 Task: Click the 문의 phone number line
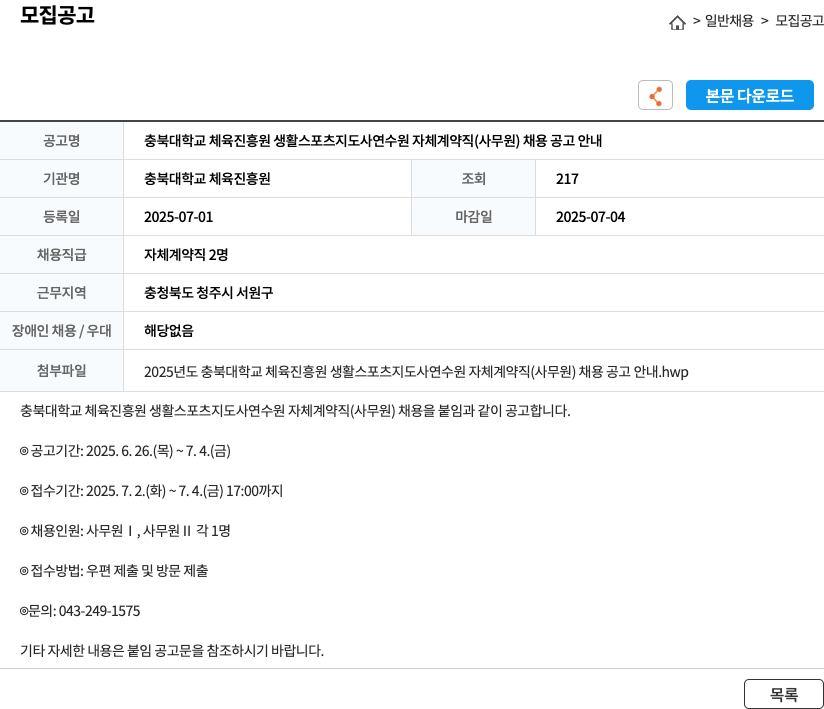click(x=80, y=611)
